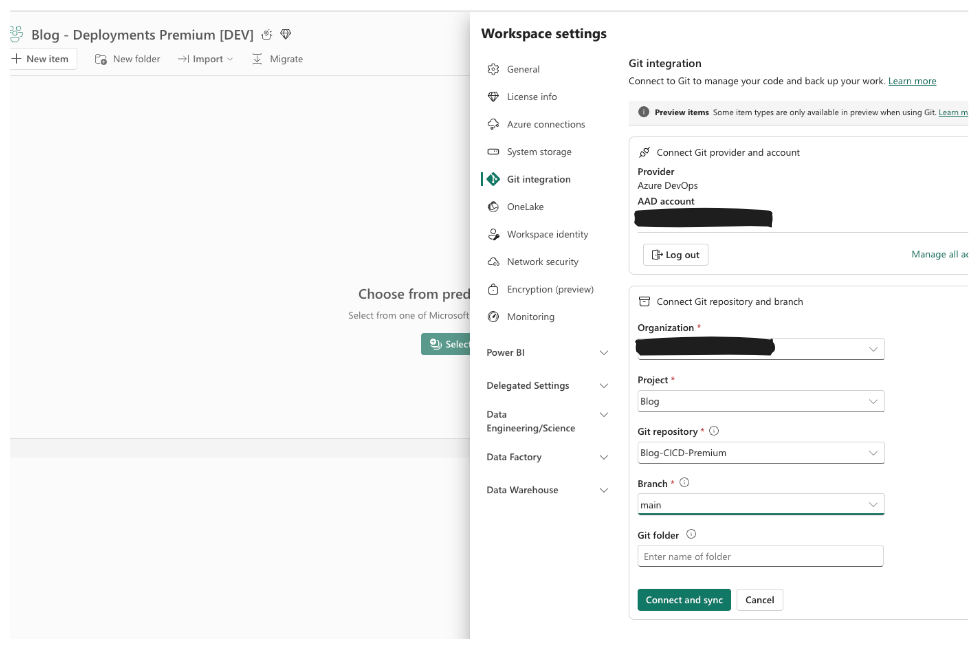Viewport: 978px width, 649px height.
Task: Open the Learn more link under Git integration
Action: 912,81
